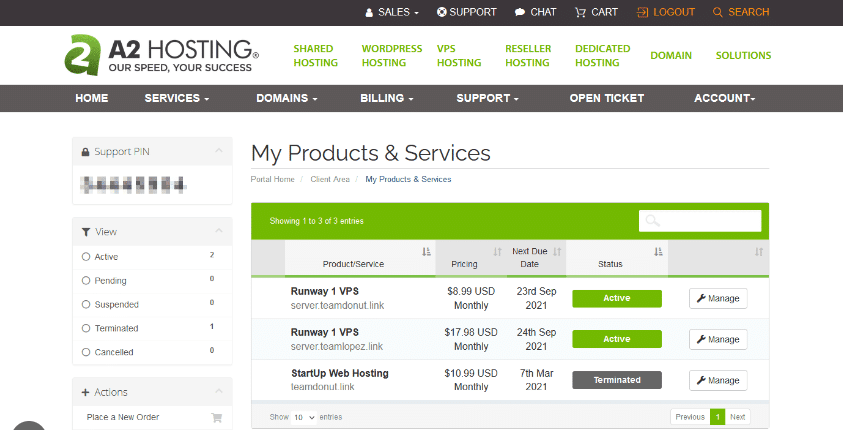The height and width of the screenshot is (430, 843).
Task: Open the Billing dropdown menu
Action: click(387, 98)
